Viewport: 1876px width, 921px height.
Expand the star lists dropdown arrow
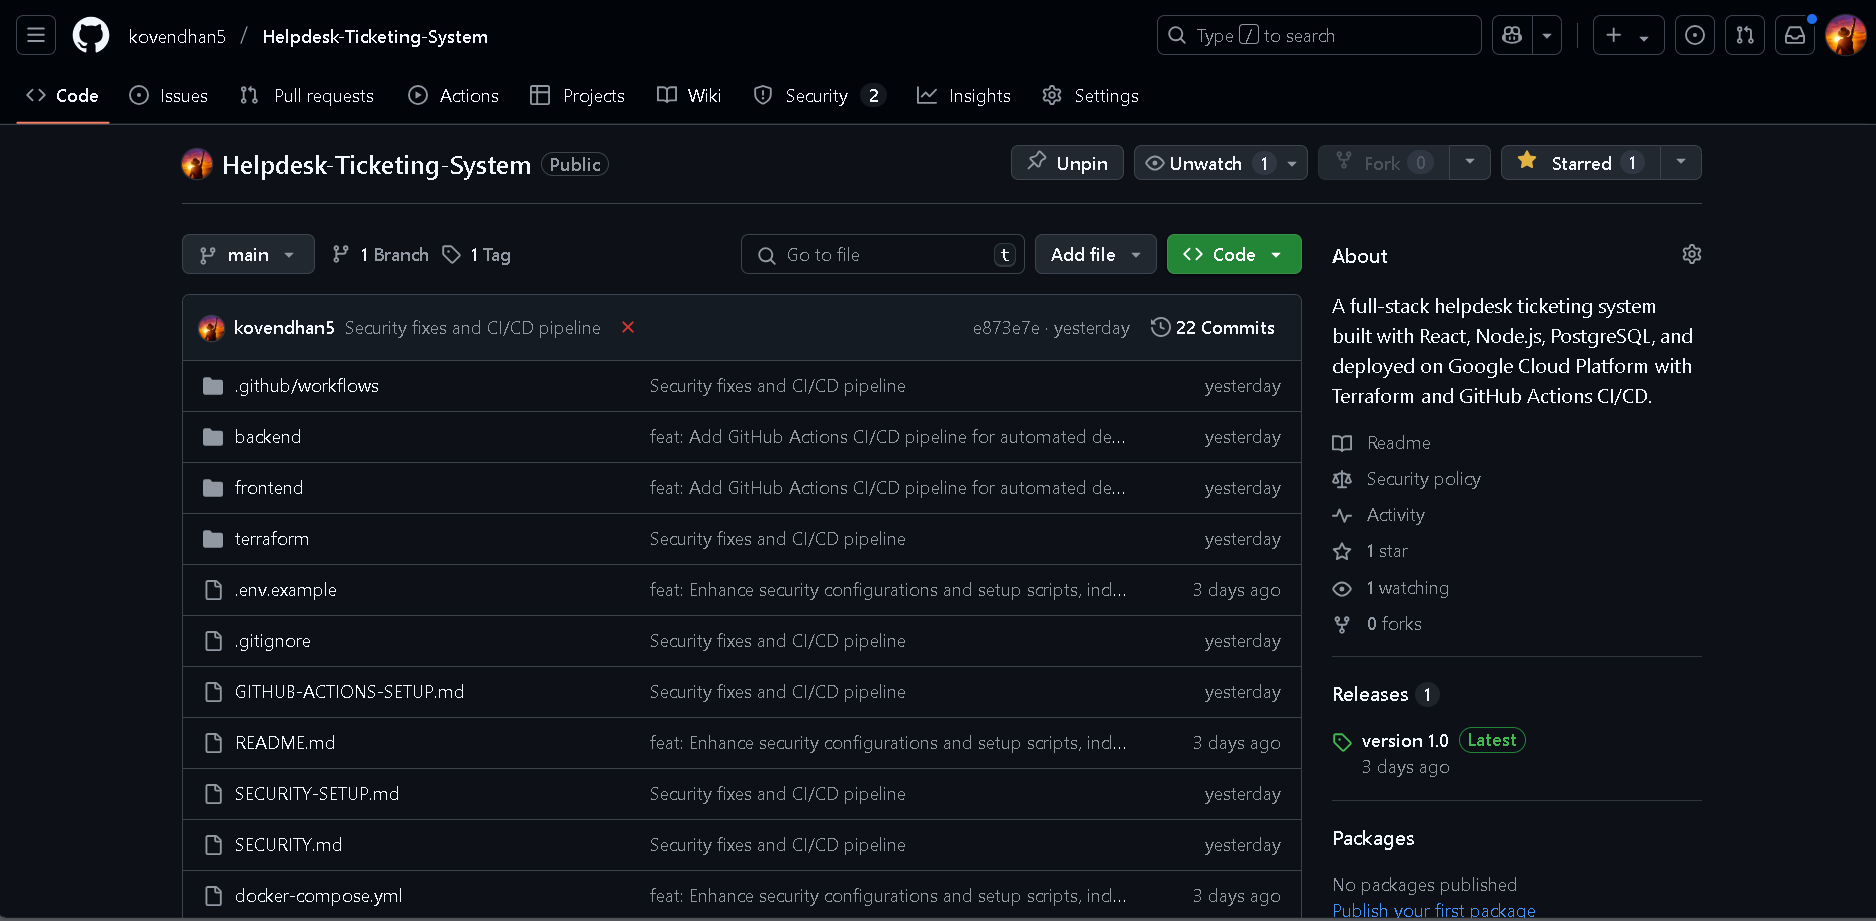coord(1681,163)
